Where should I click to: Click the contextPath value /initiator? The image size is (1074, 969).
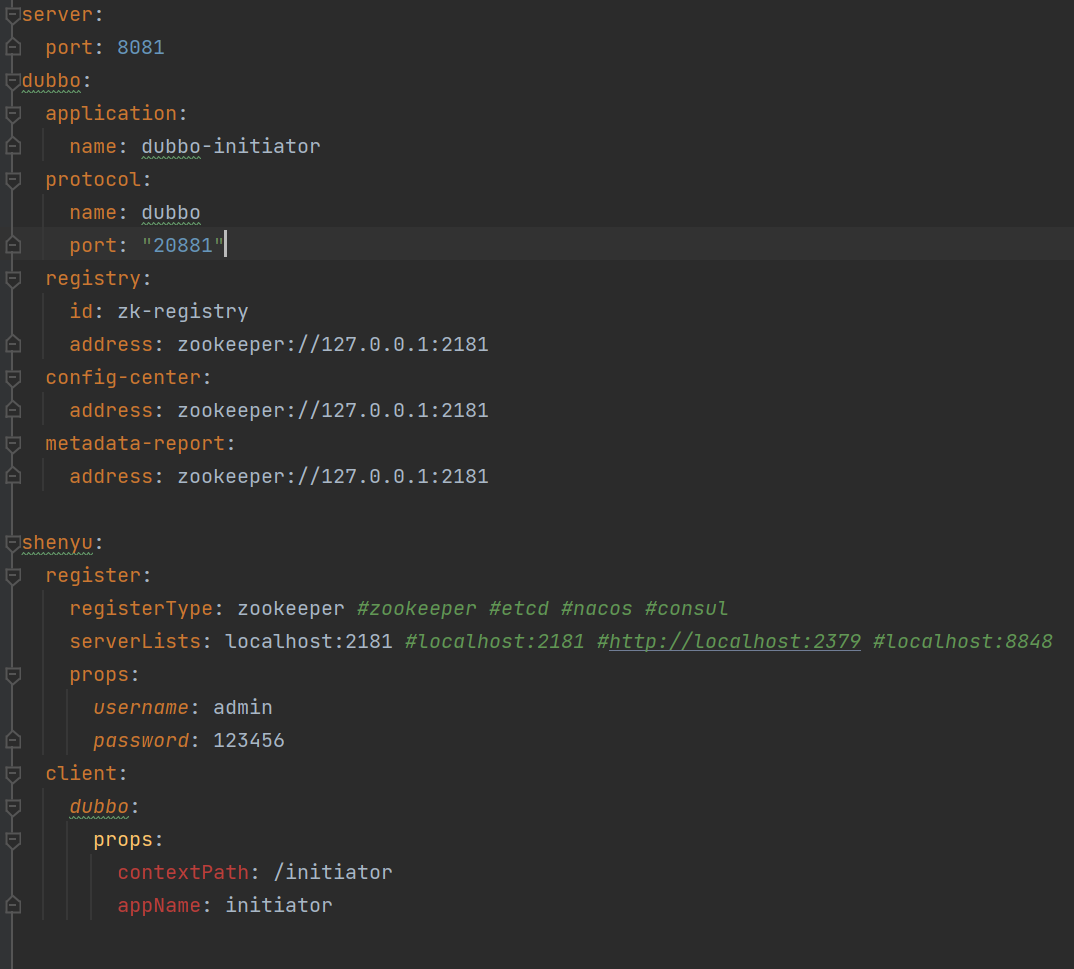(332, 872)
